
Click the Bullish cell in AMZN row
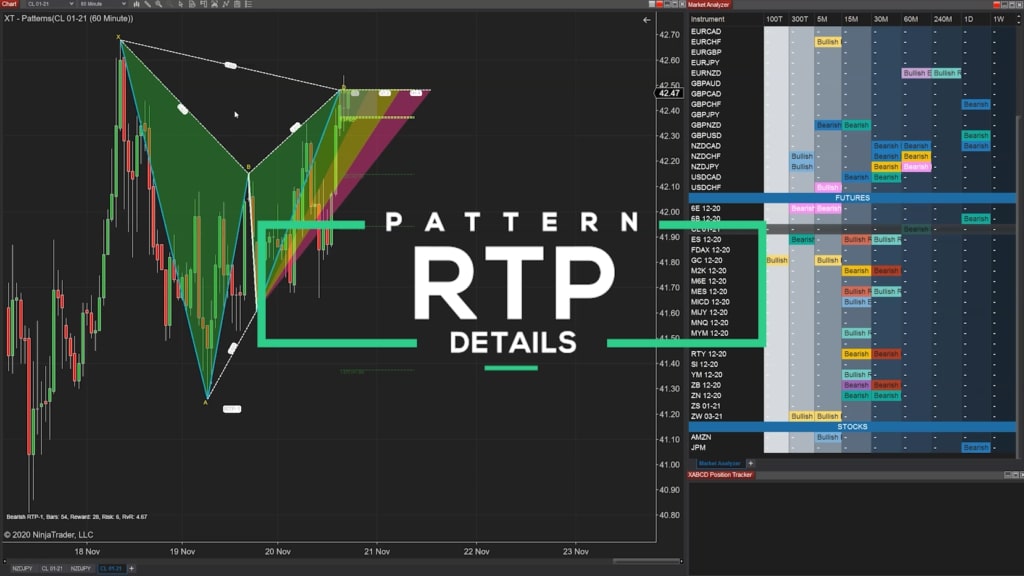point(827,438)
